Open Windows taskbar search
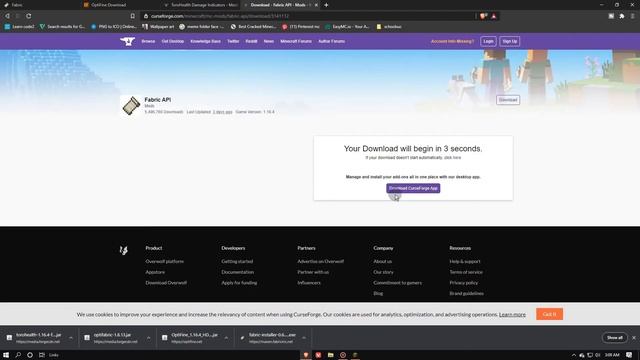Viewport: 640px width, 360px height. click(x=18, y=355)
